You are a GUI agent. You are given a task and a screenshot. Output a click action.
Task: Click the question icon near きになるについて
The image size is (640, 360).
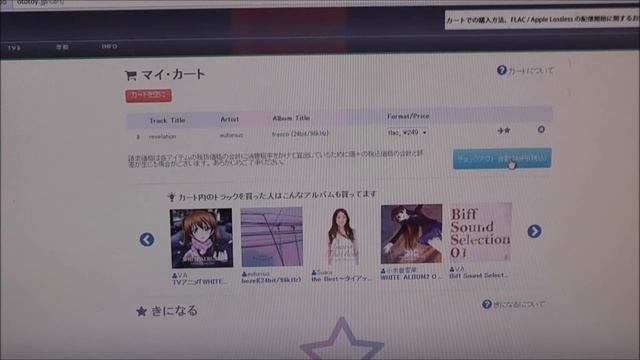point(487,304)
